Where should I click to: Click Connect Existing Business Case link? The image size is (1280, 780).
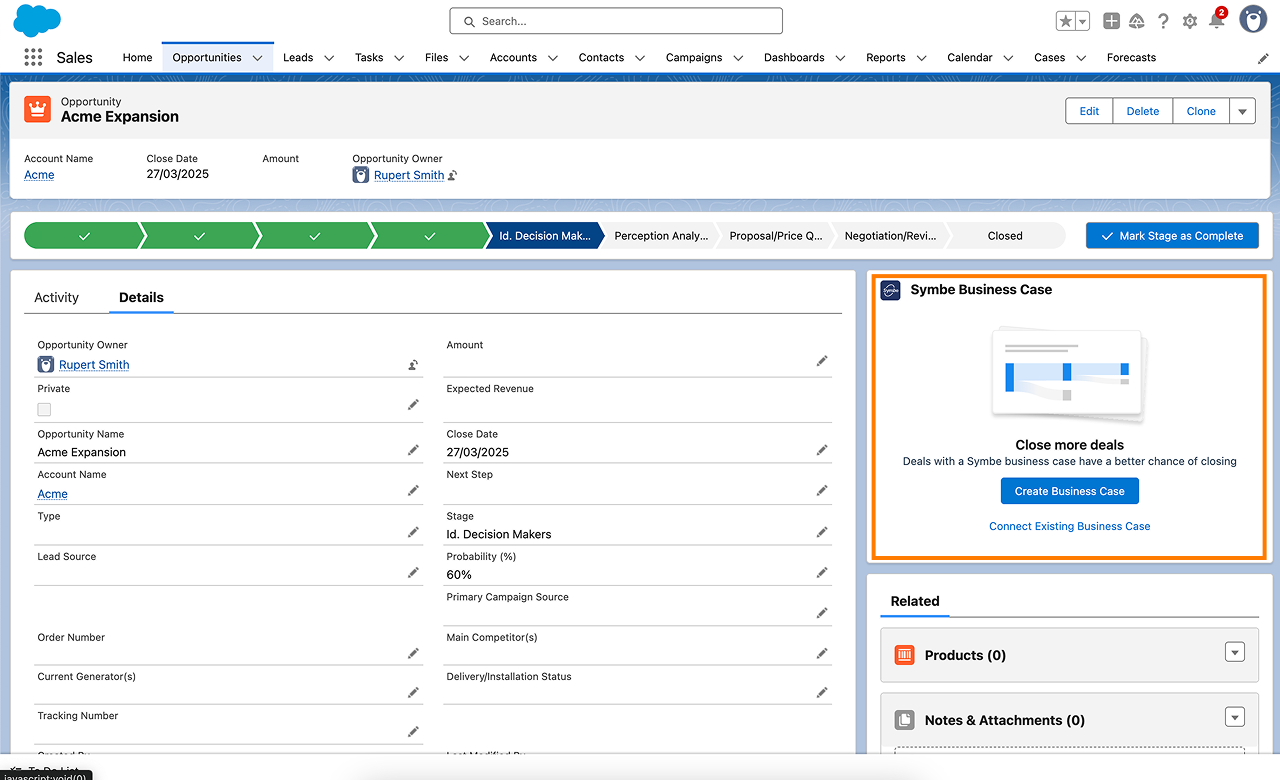pos(1070,526)
